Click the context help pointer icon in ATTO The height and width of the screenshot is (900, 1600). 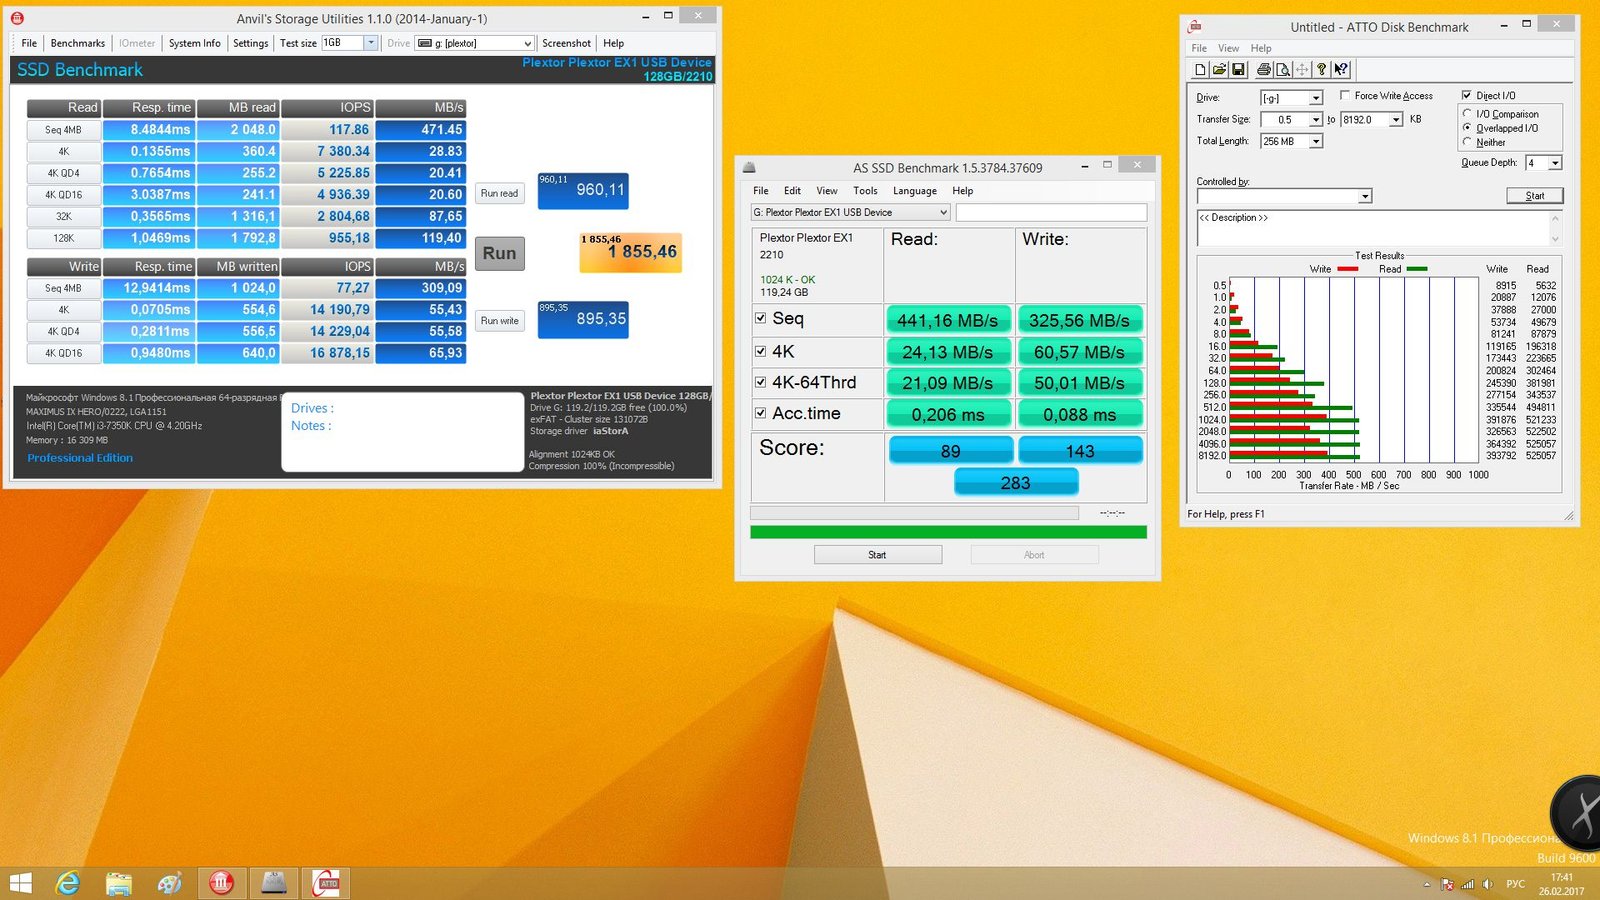(1341, 69)
